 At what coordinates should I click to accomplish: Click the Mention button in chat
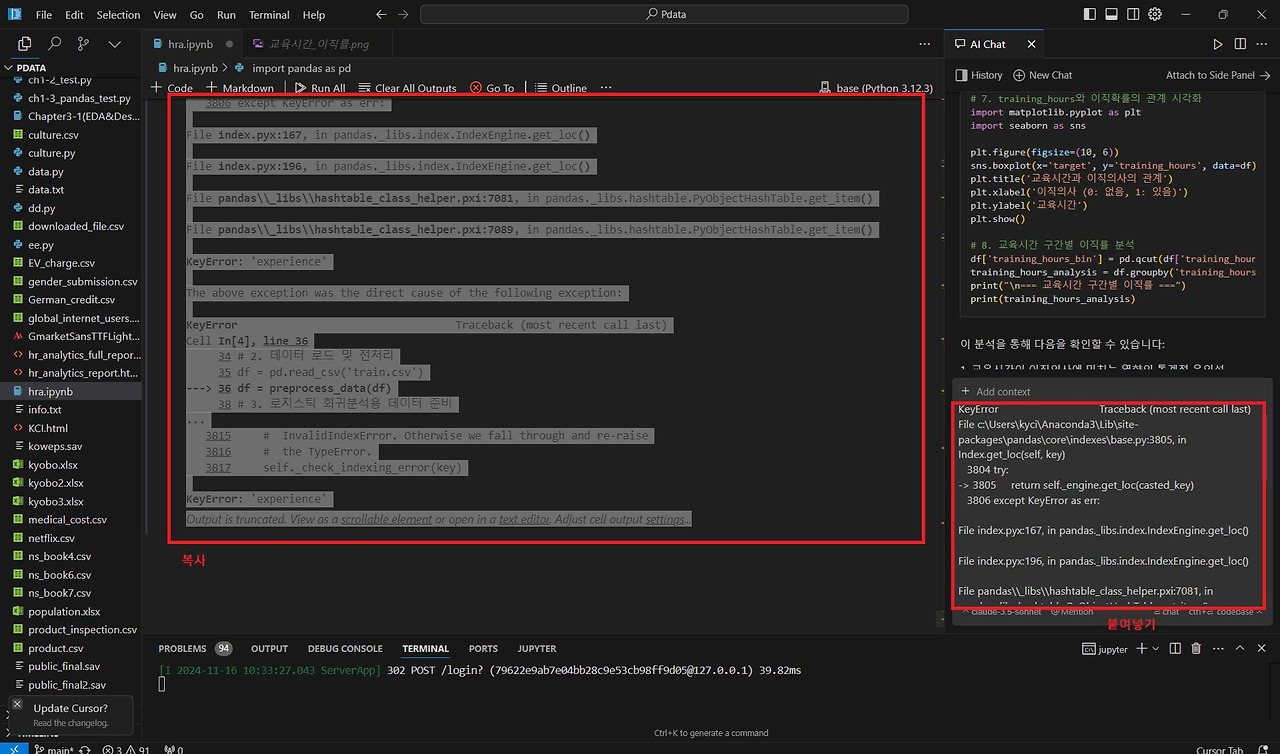[x=1071, y=611]
